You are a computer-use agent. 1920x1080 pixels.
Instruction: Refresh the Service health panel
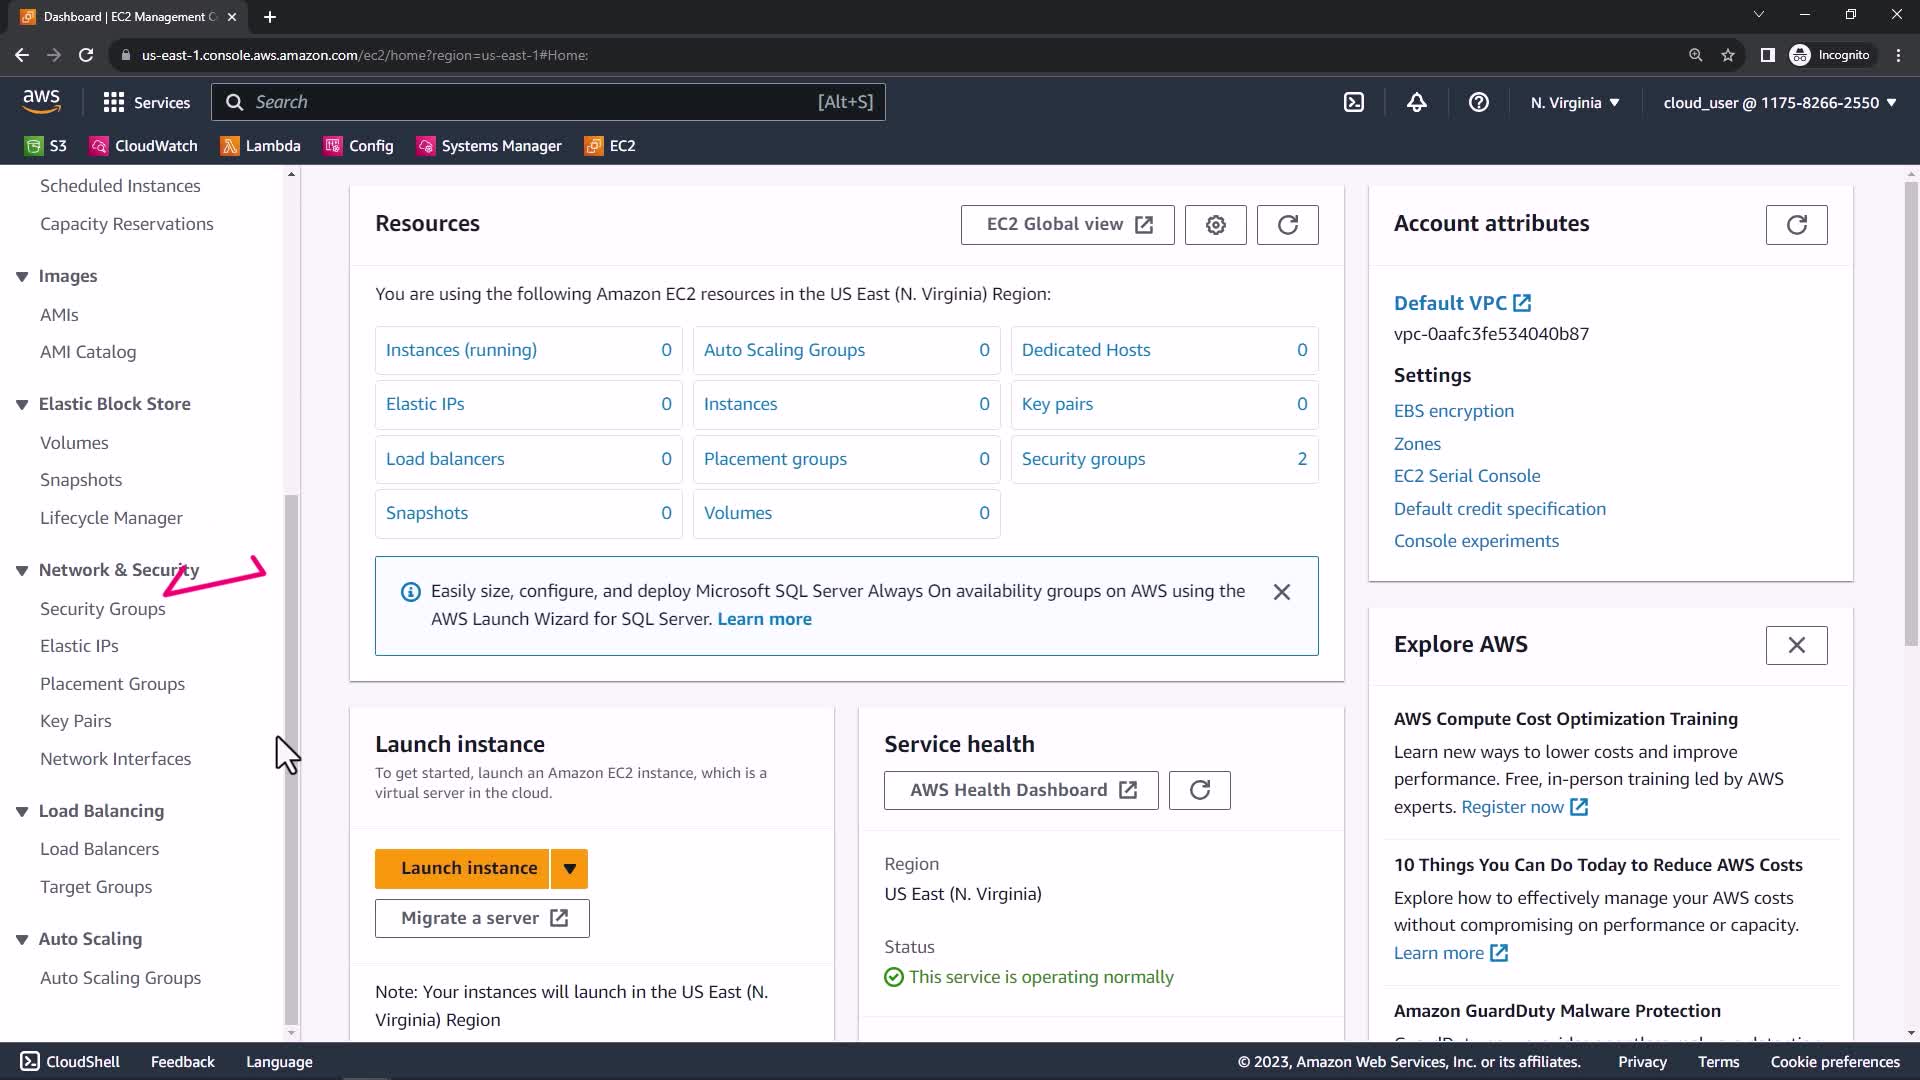point(1199,790)
